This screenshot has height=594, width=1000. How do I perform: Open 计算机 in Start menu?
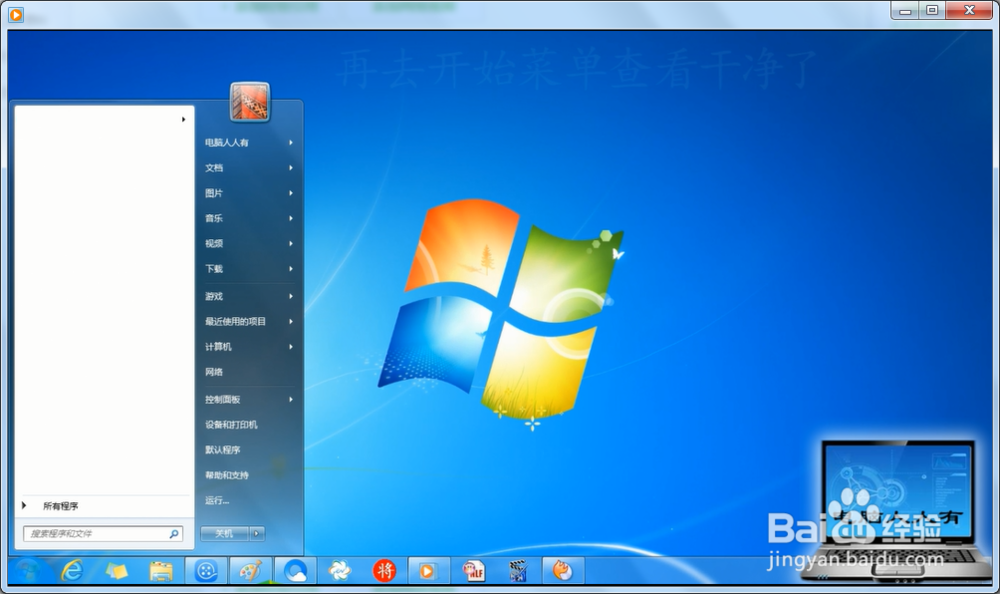pos(218,346)
